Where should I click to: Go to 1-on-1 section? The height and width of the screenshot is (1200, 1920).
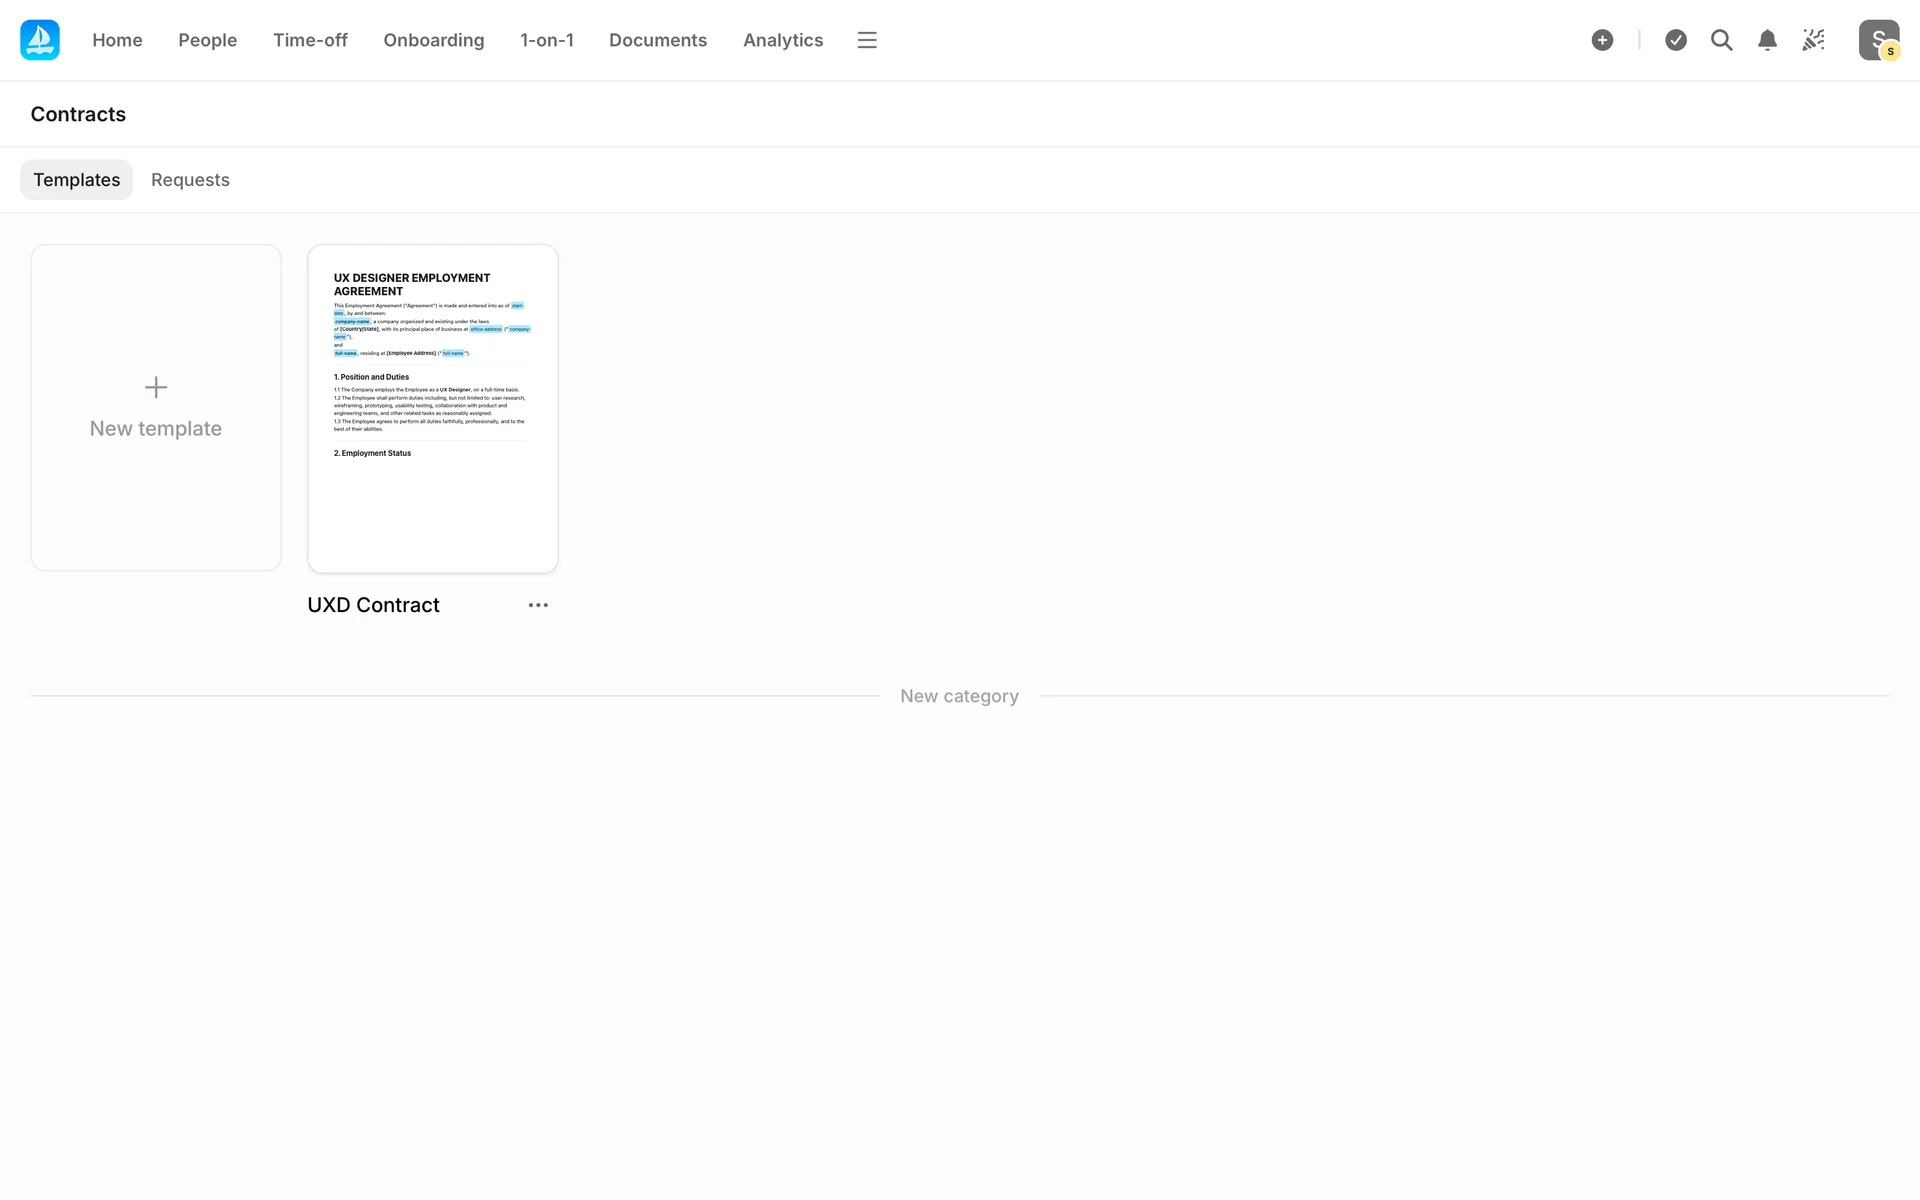[546, 40]
